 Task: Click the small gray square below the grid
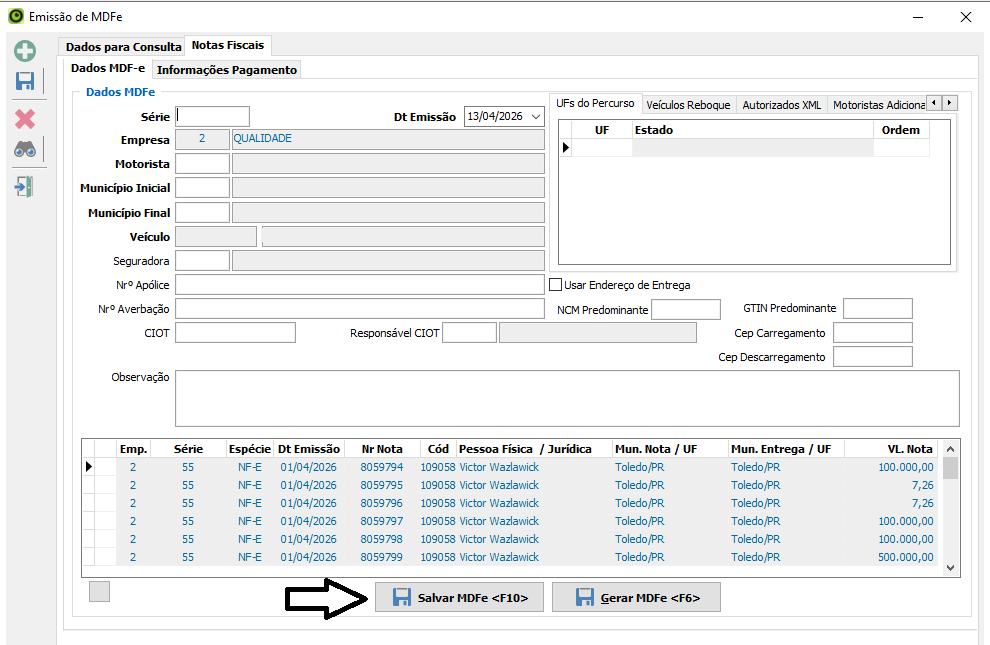(x=99, y=591)
